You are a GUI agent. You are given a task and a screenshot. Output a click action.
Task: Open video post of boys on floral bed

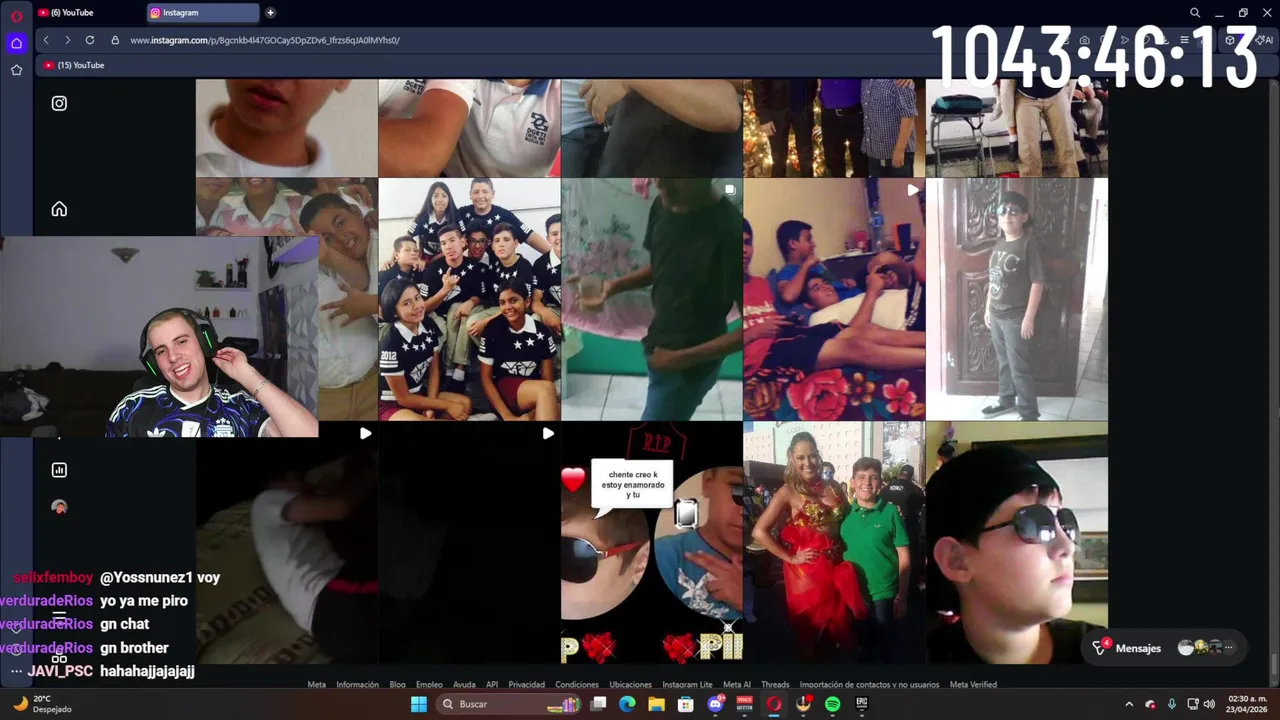834,299
